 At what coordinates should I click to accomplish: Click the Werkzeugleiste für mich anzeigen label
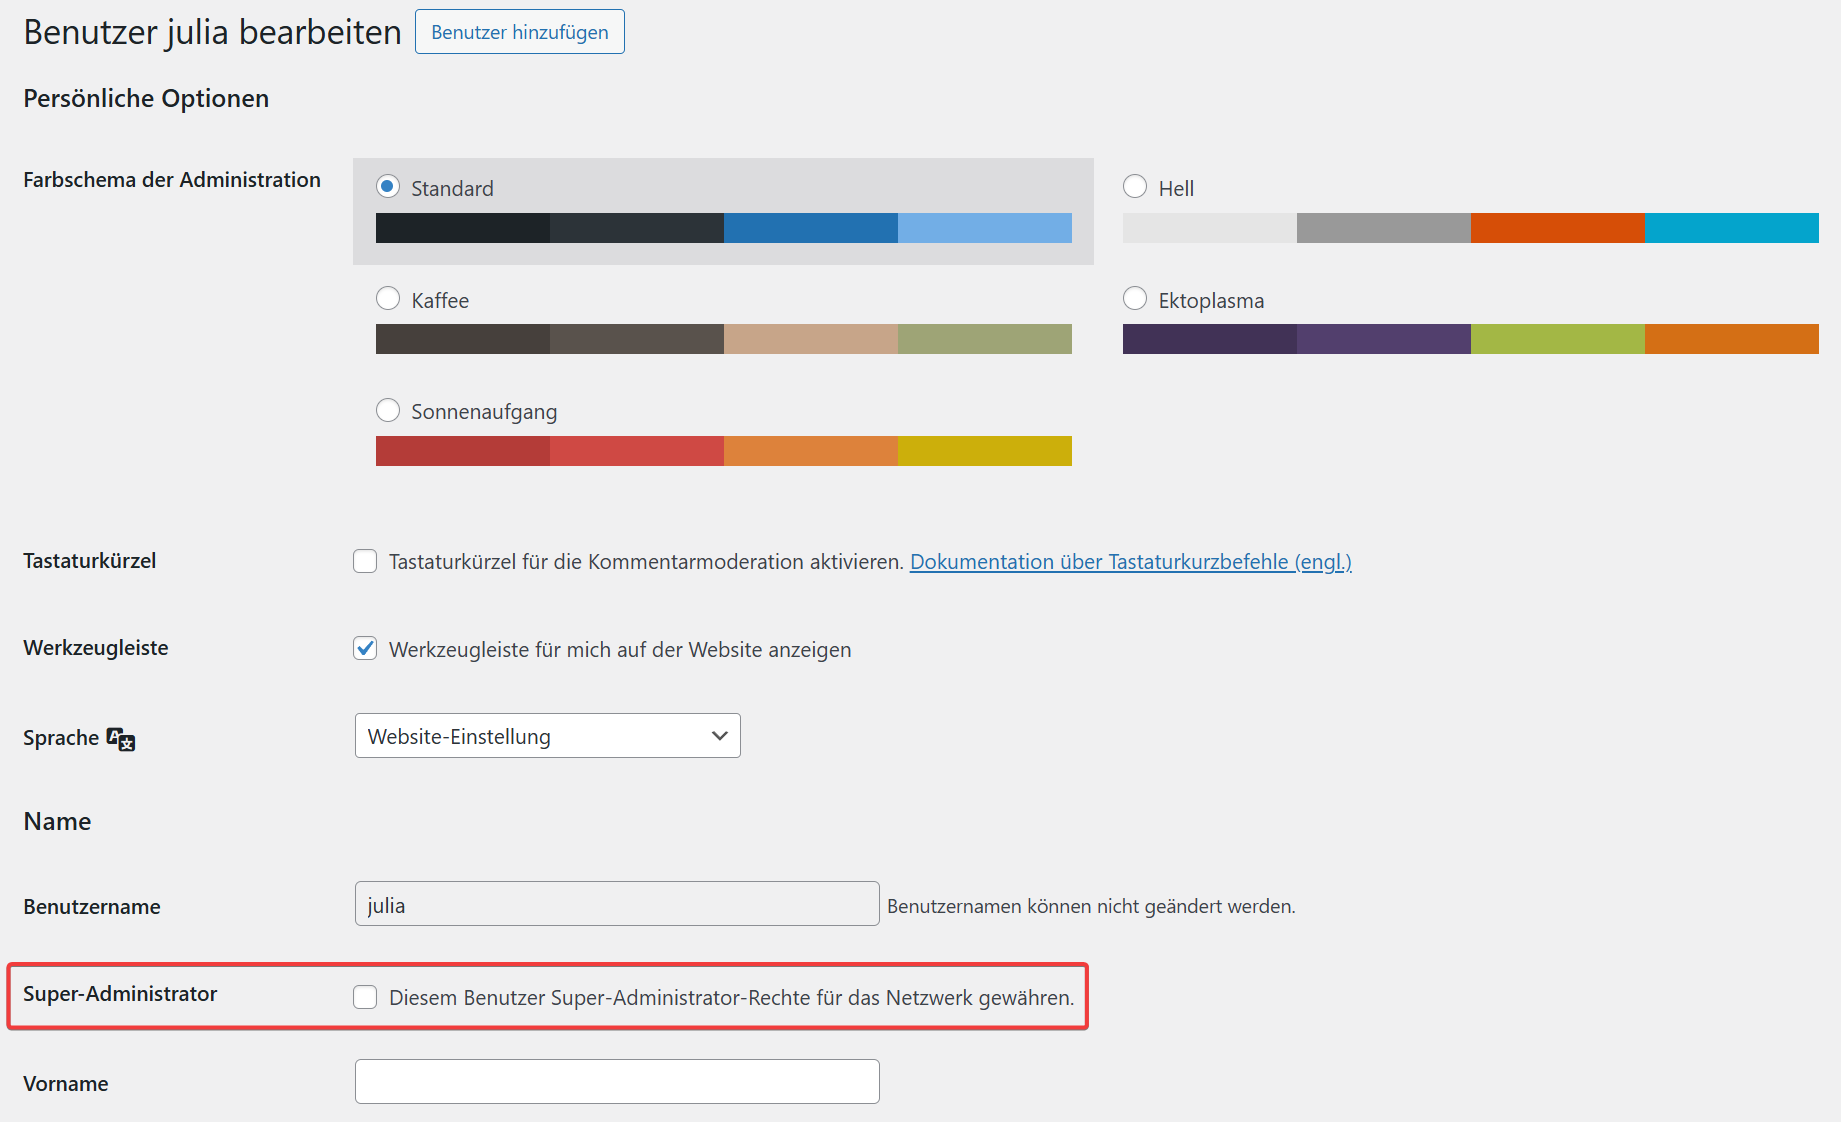click(620, 650)
